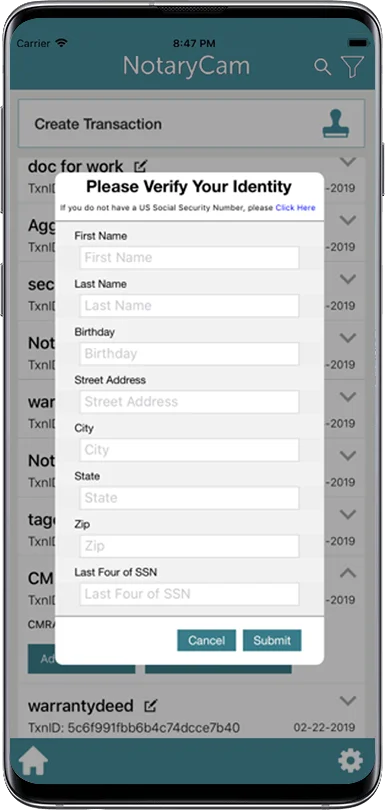
Task: Open settings gear icon
Action: point(350,761)
